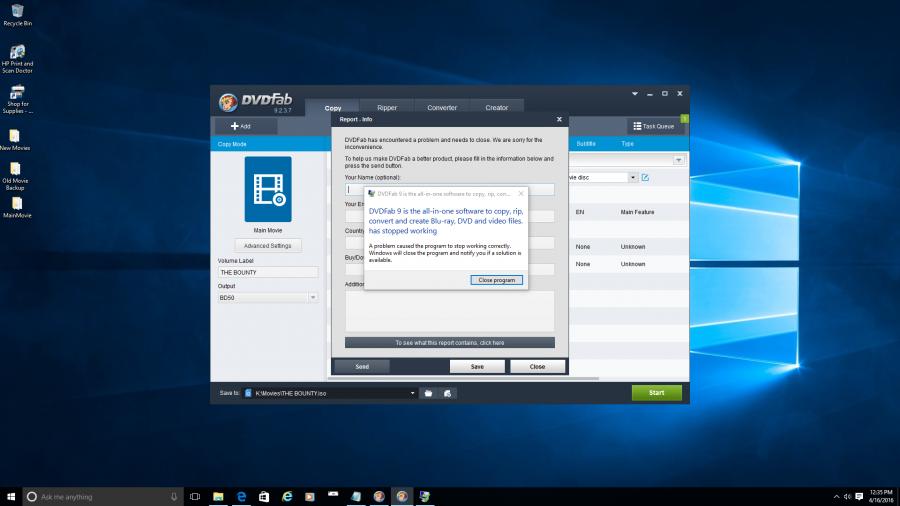Close the Report Info dialog with X
Image resolution: width=900 pixels, height=506 pixels.
[x=559, y=119]
